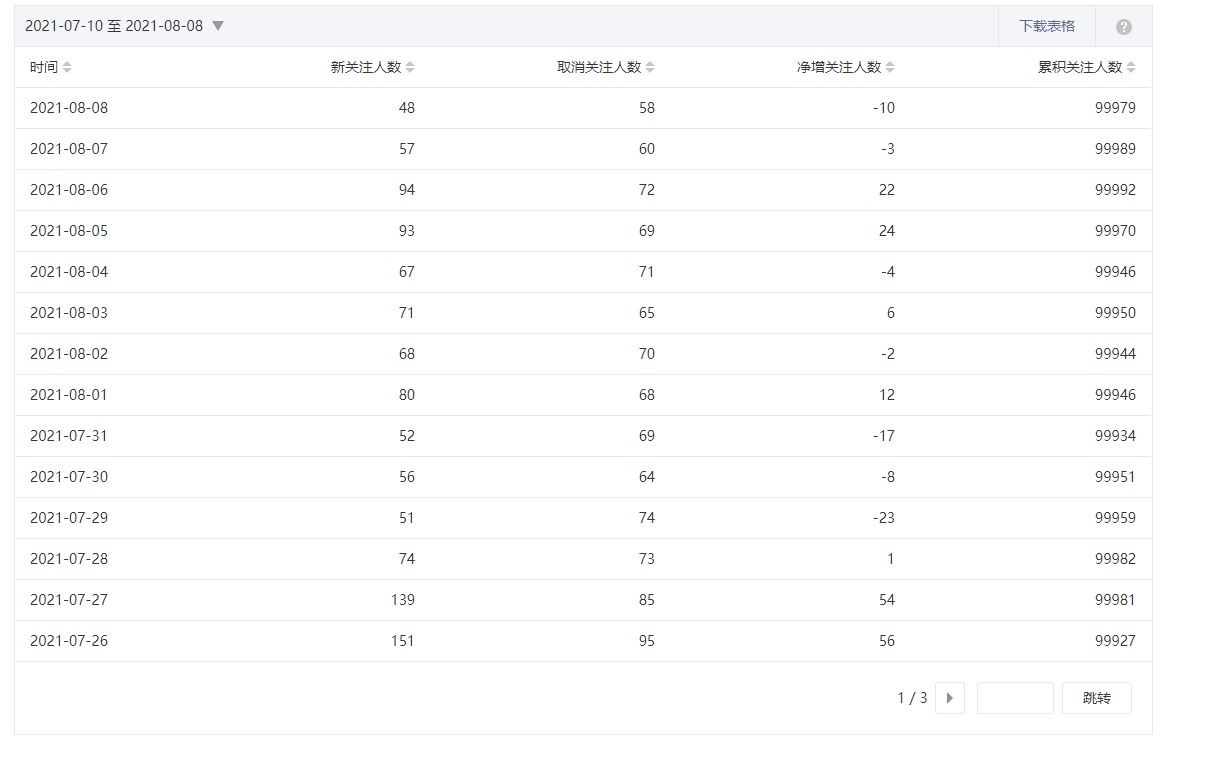Click the 下载表格 download button
The image size is (1217, 776).
tap(1047, 26)
